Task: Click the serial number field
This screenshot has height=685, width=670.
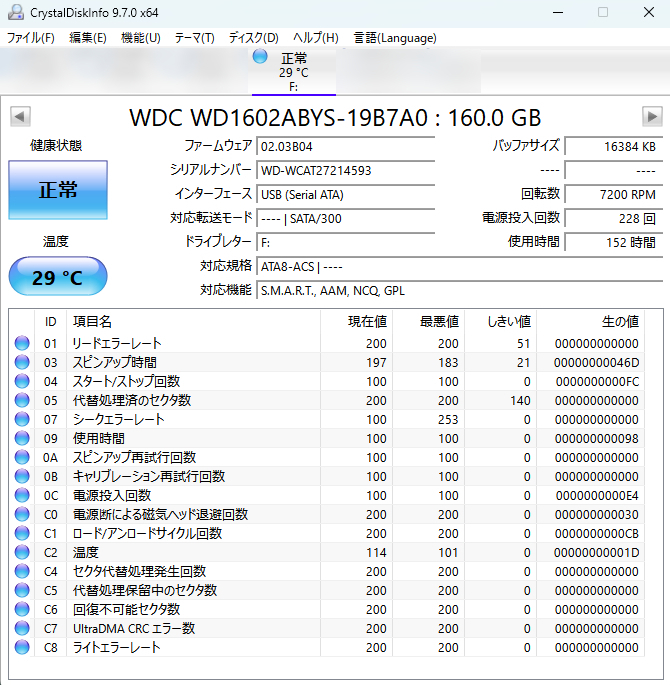Action: point(345,170)
